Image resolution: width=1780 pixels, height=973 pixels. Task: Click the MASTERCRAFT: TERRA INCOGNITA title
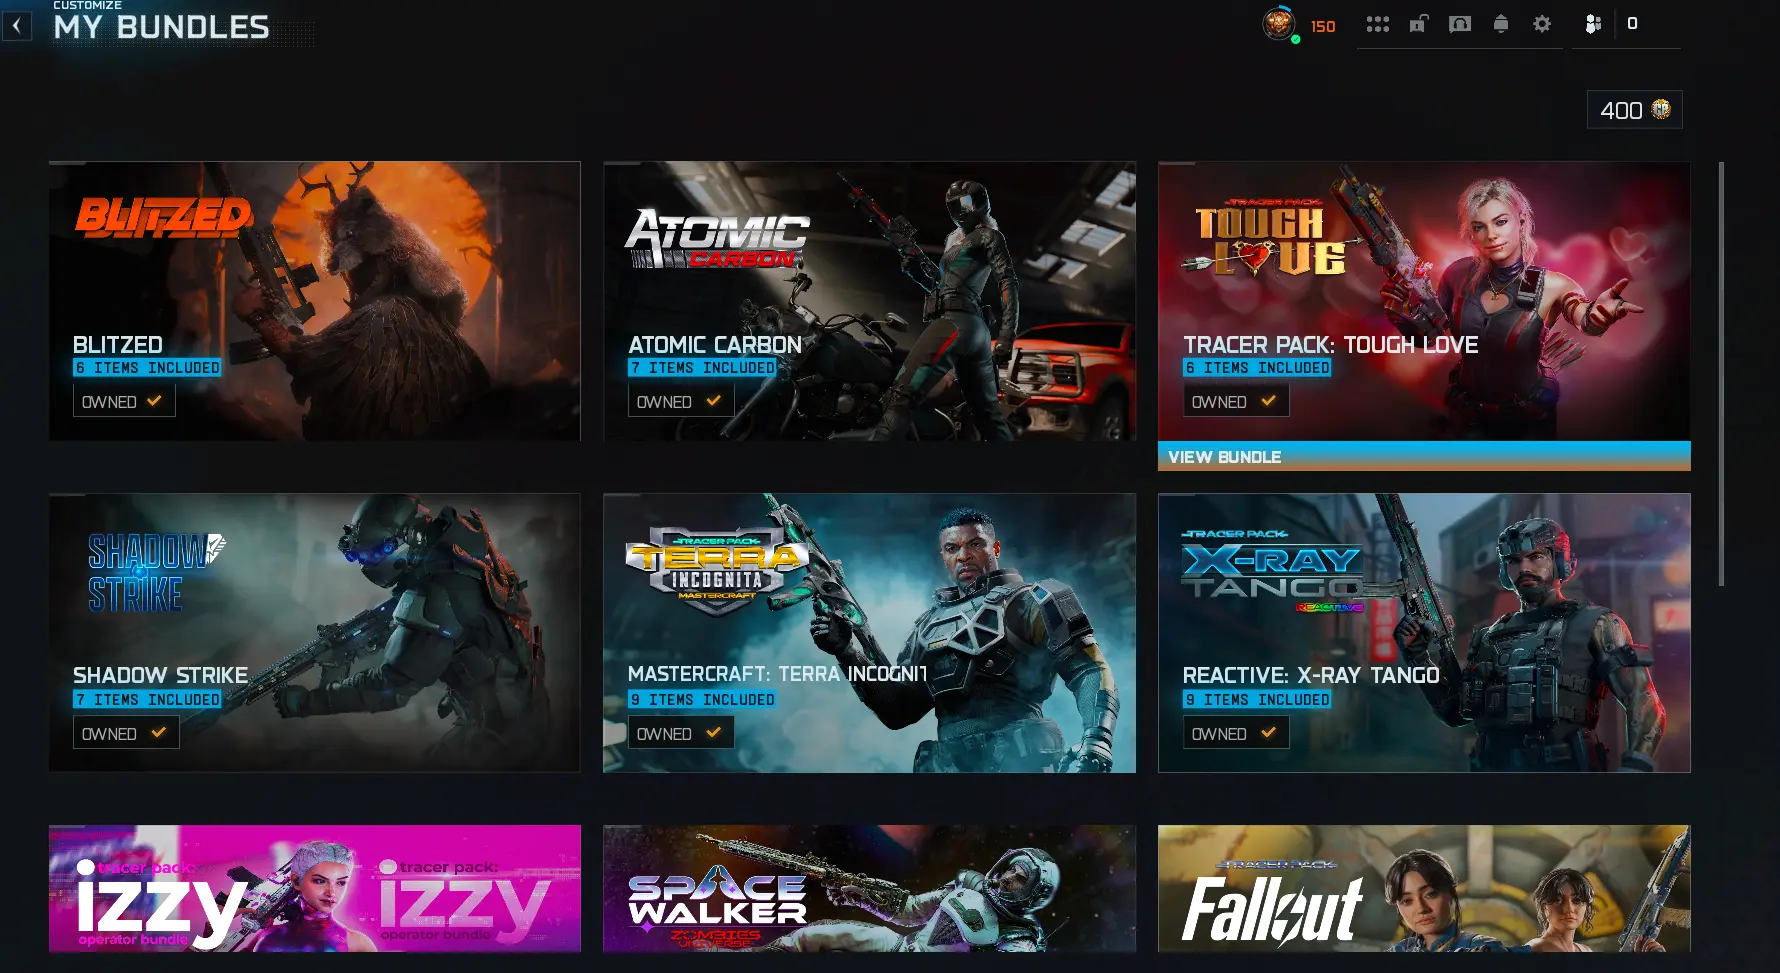pyautogui.click(x=778, y=674)
